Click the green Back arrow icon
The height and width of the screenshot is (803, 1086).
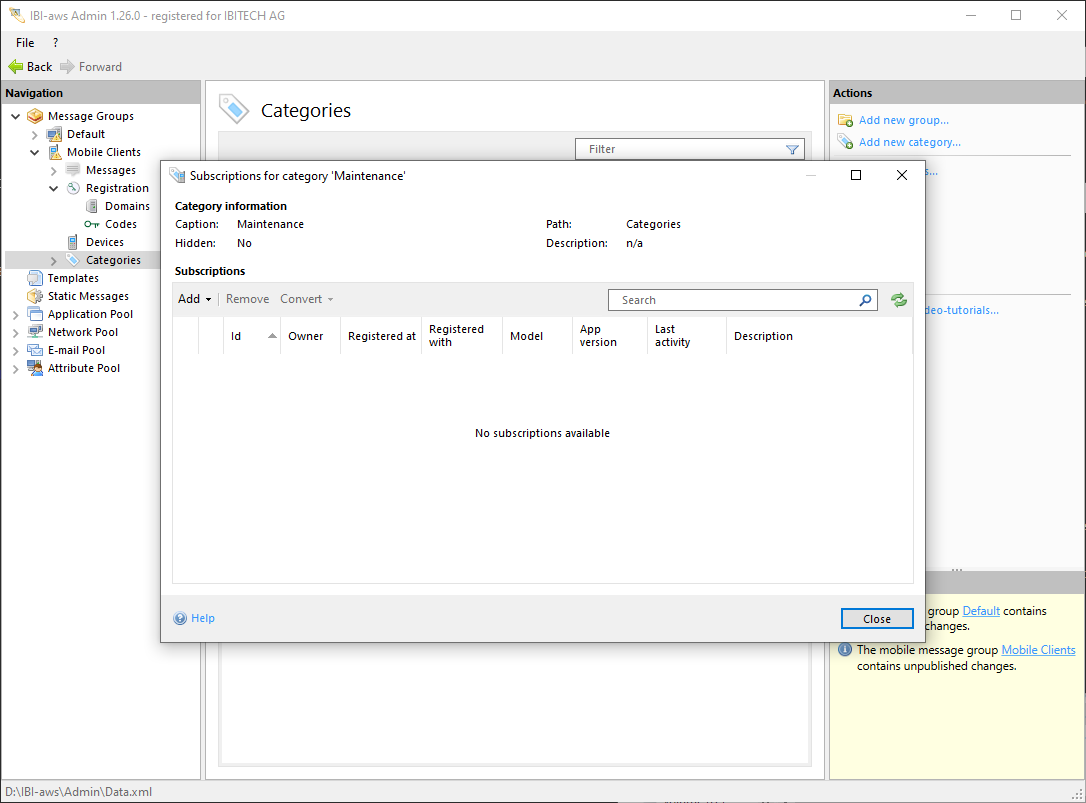(x=16, y=67)
